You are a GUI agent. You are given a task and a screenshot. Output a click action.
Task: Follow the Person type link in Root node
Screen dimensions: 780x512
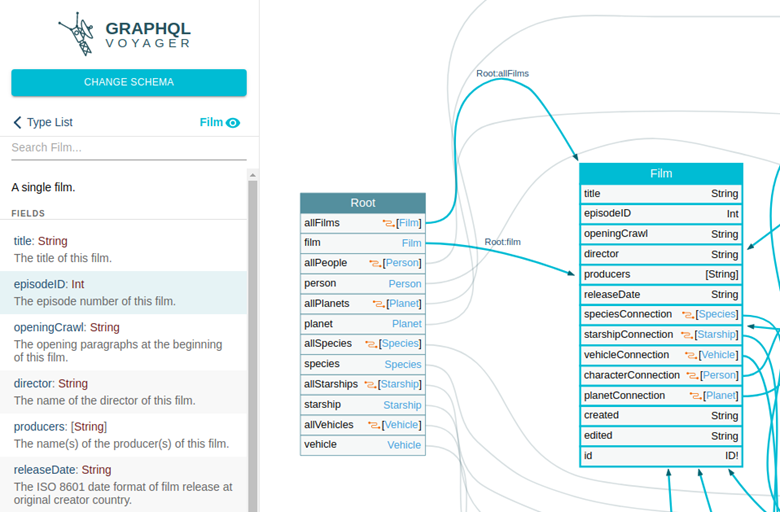[x=405, y=284]
